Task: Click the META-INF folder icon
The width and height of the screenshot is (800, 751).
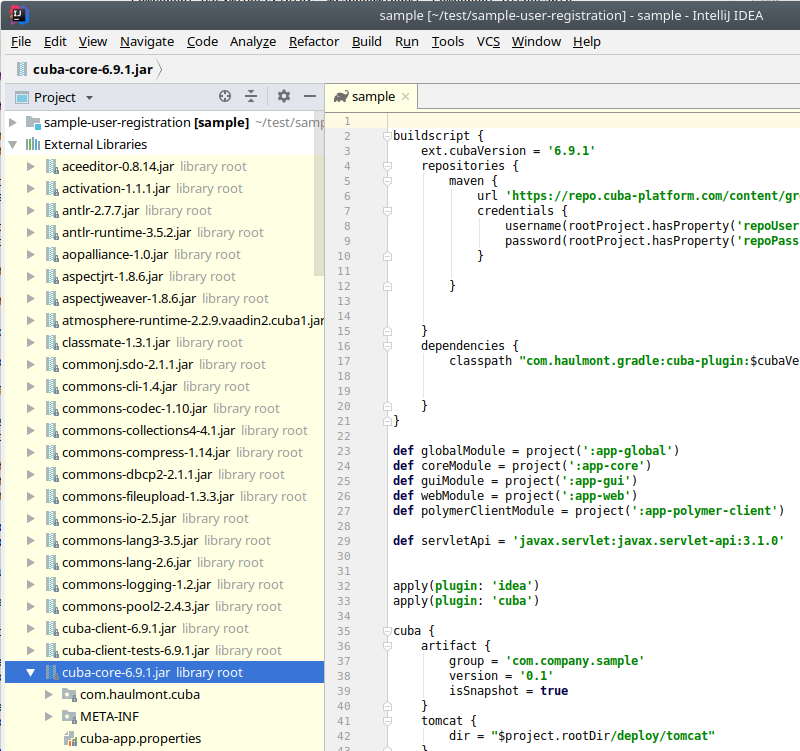Action: [69, 716]
